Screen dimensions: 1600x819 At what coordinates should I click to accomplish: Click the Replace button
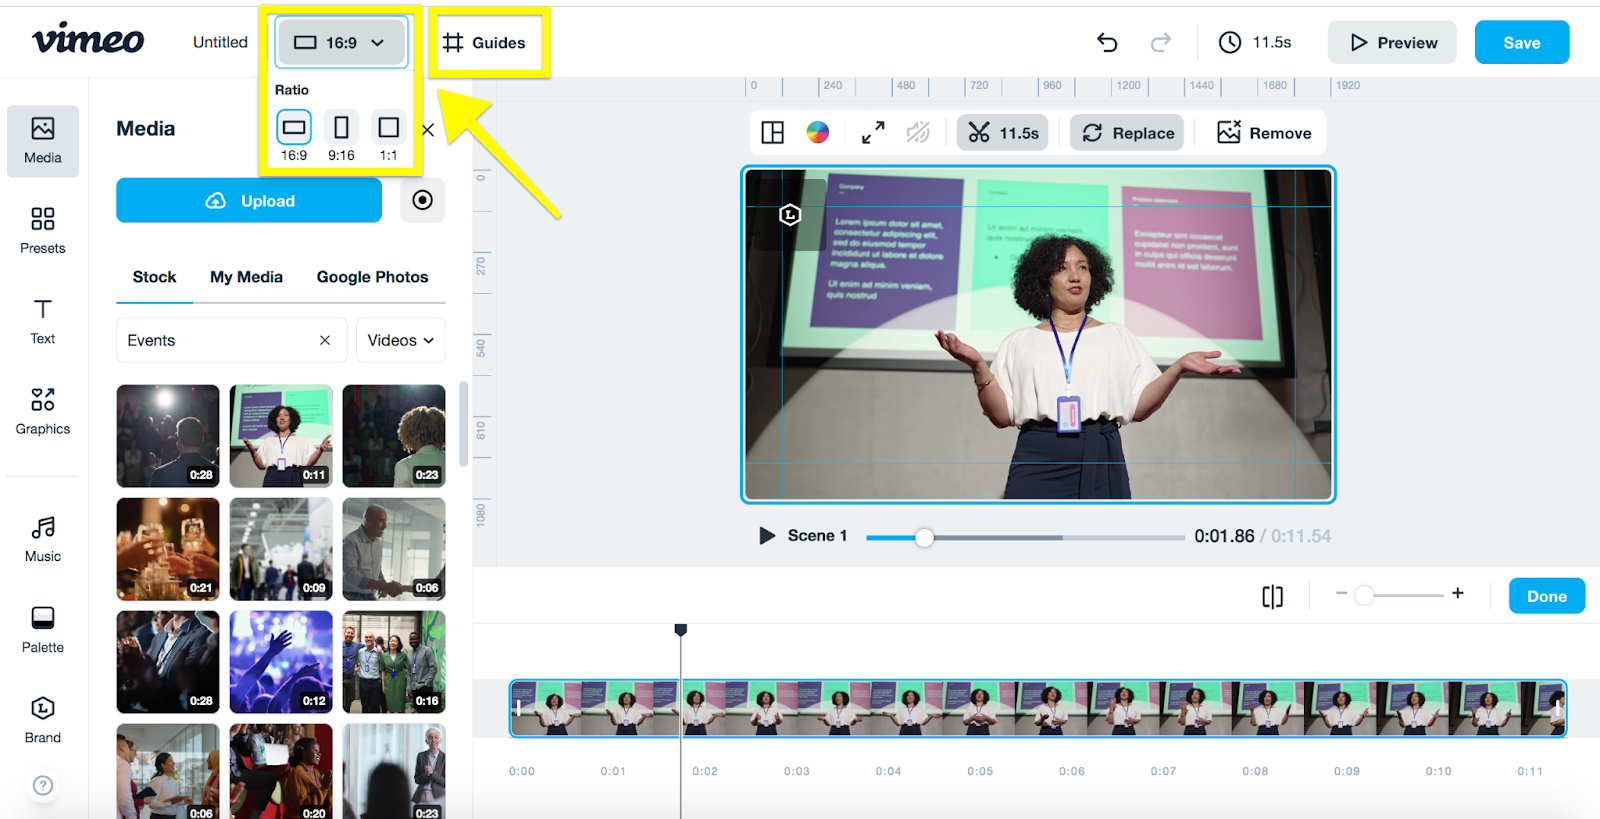coord(1127,132)
